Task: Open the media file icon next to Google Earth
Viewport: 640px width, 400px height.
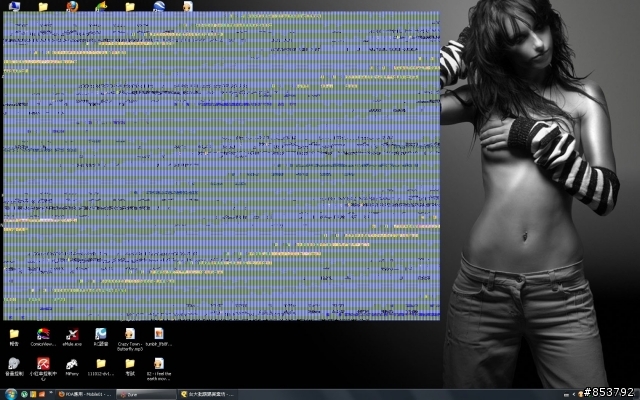Action: (x=188, y=6)
